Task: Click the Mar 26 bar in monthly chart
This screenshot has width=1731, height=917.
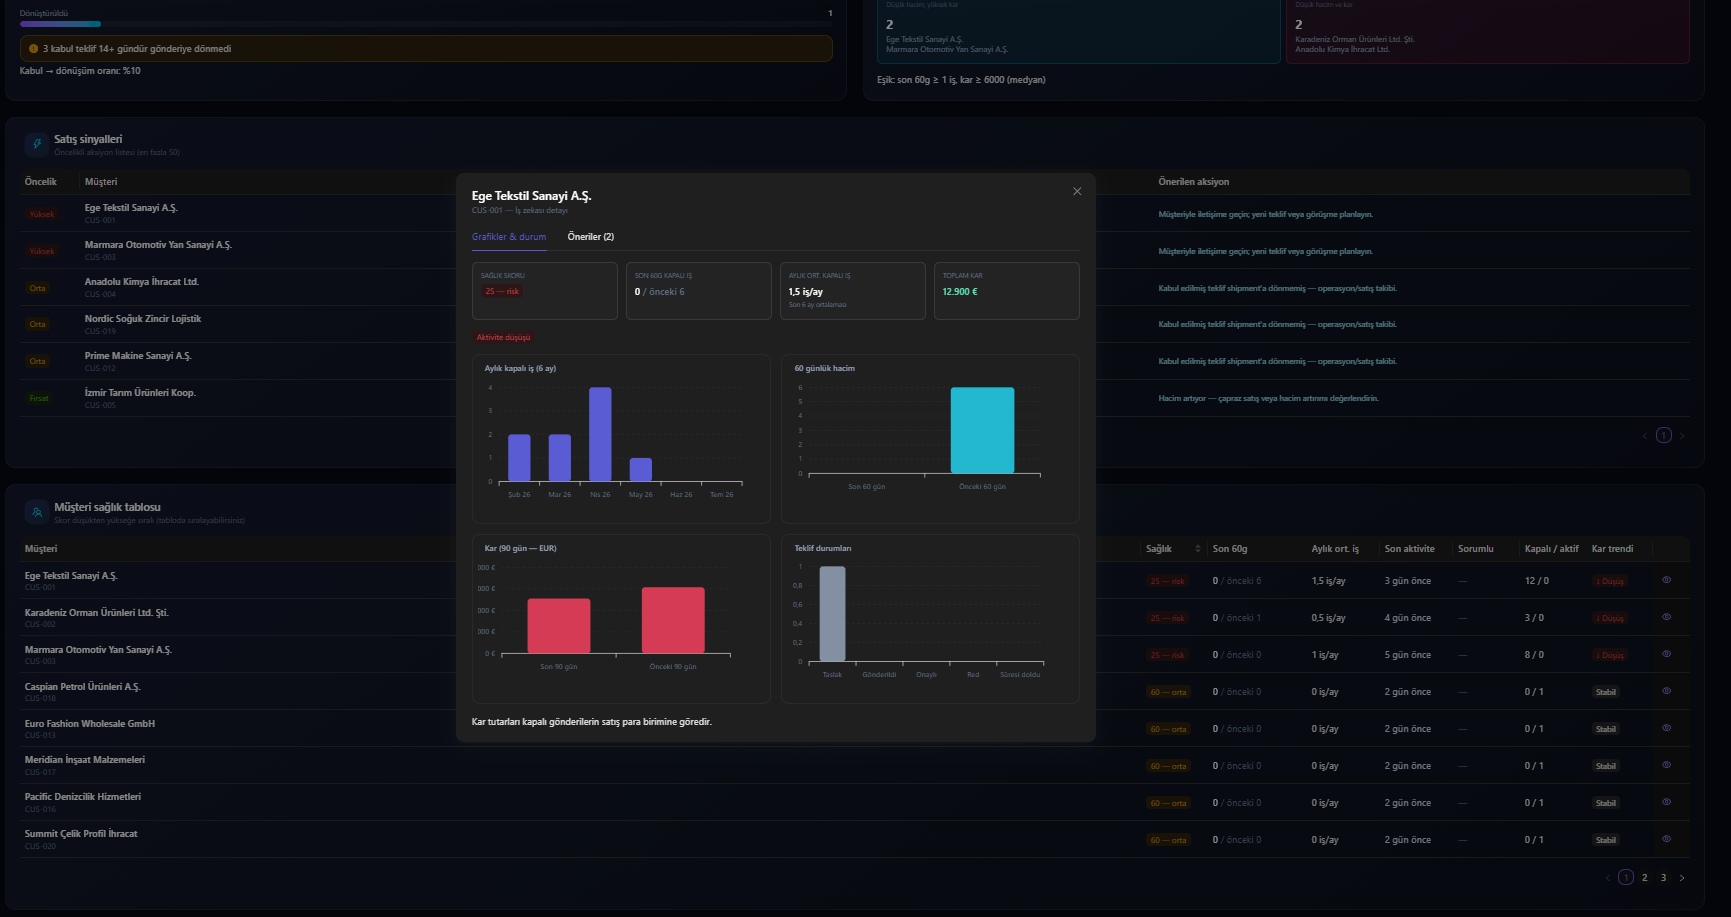Action: tap(560, 458)
